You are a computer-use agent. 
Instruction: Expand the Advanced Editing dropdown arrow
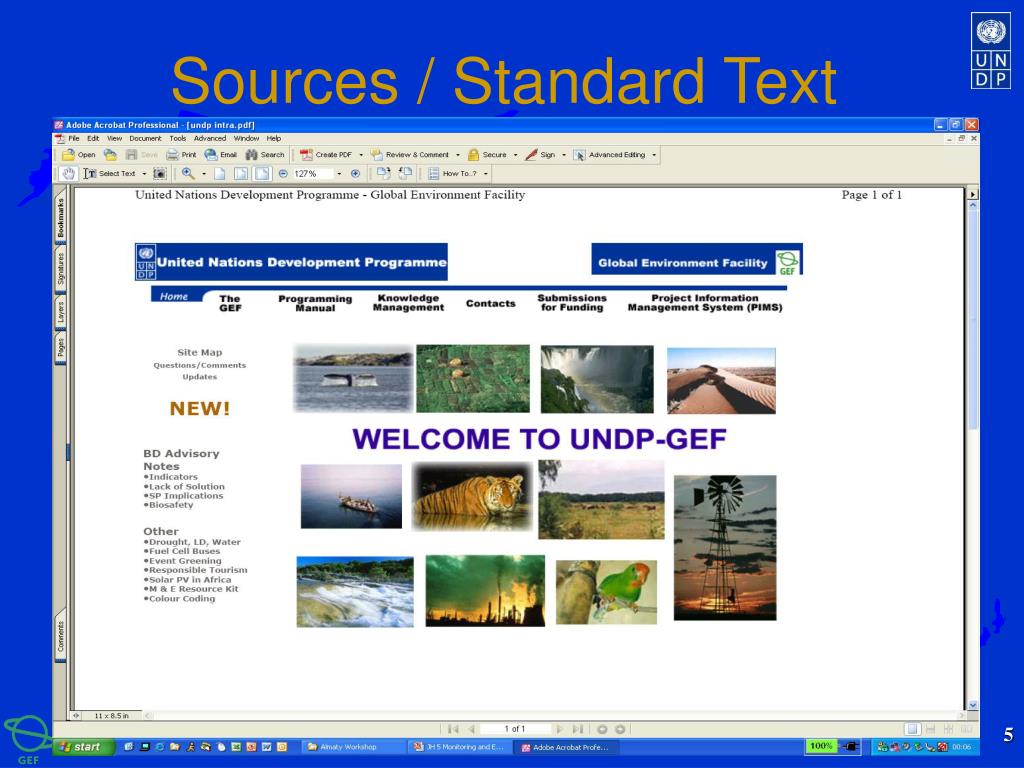point(654,155)
